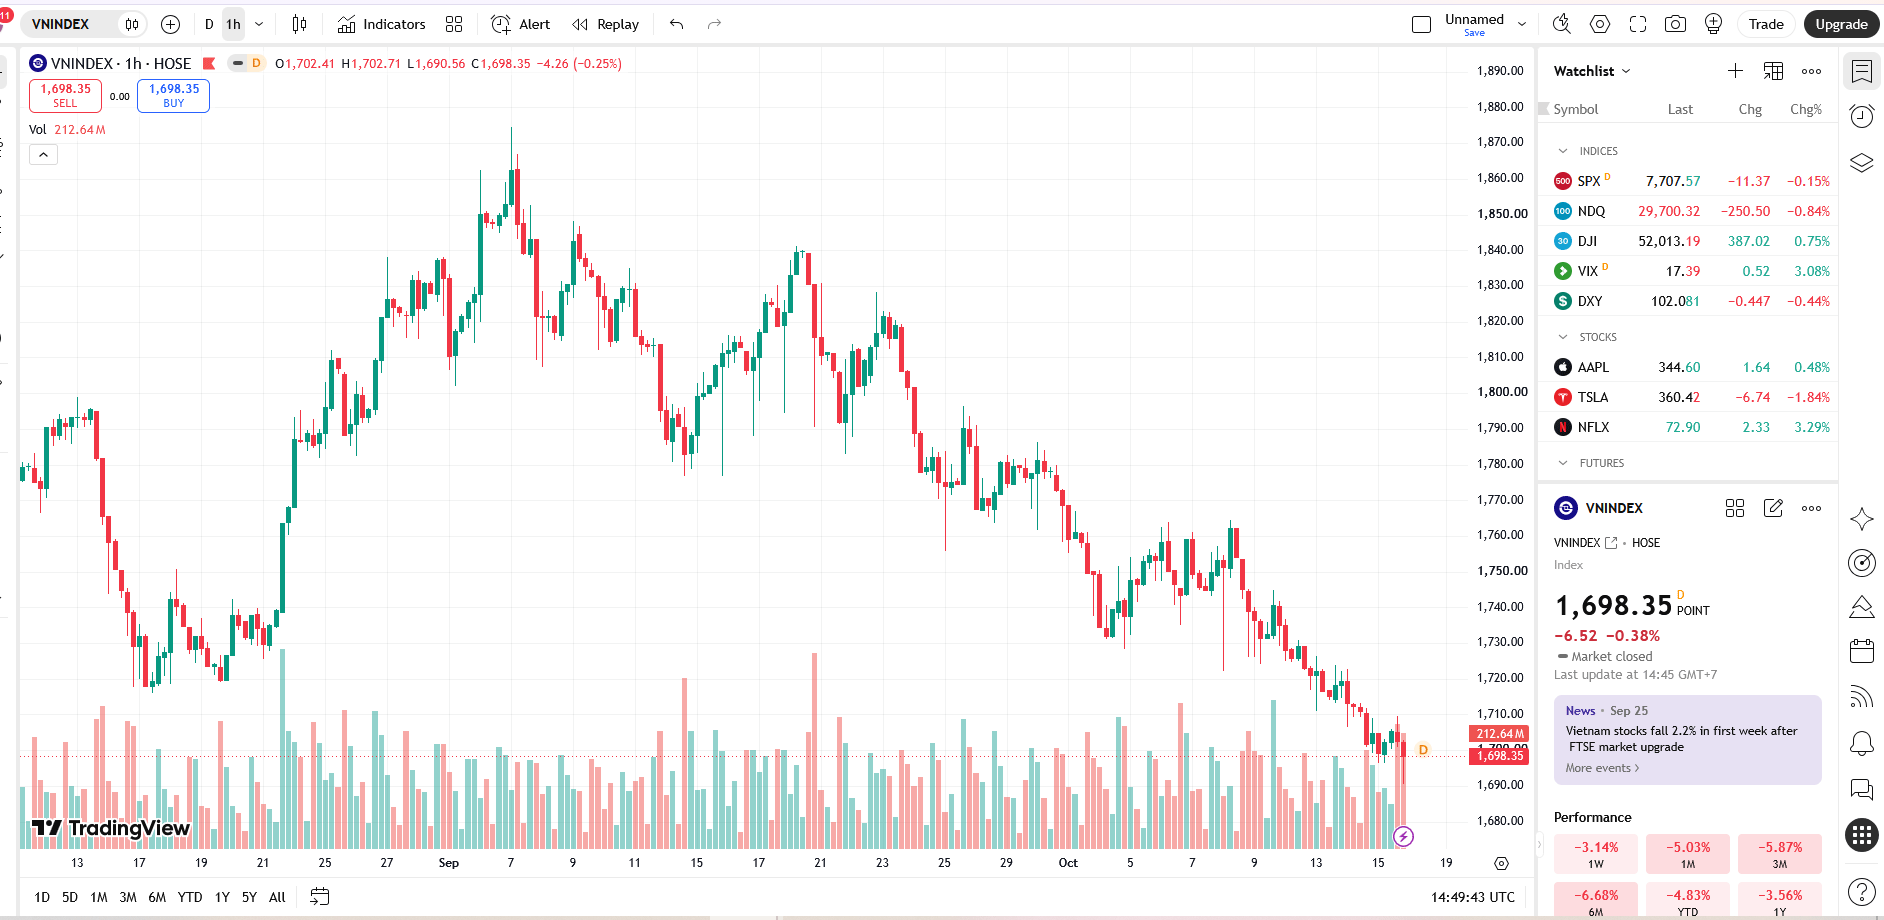Open the Alerts bell in sidebar
1884x920 pixels.
pos(1861,743)
